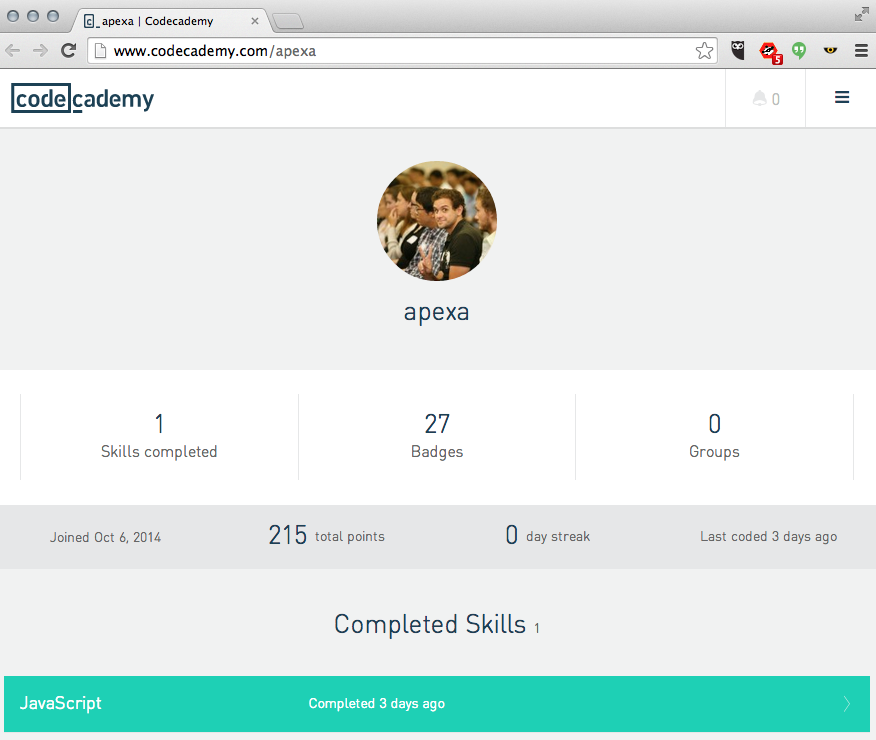The image size is (876, 740).
Task: Click the browser forward arrow
Action: 40,51
